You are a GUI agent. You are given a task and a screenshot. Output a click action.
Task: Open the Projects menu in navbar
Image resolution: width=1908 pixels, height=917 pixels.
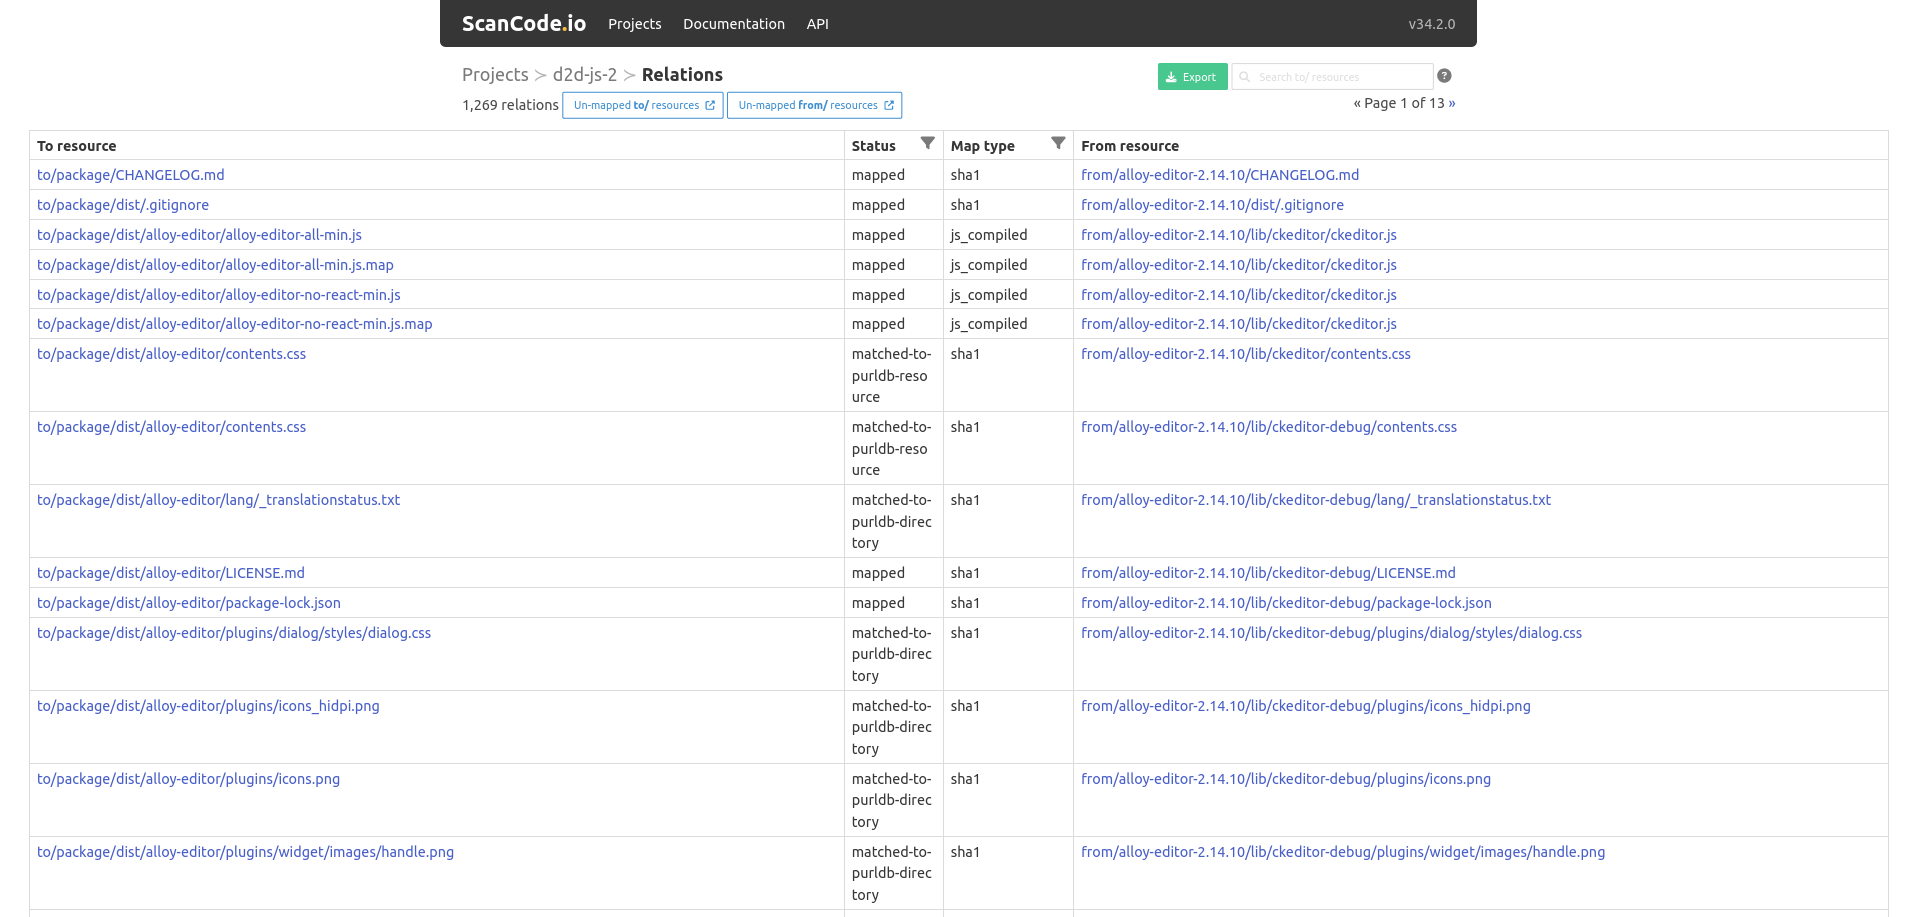[x=635, y=24]
